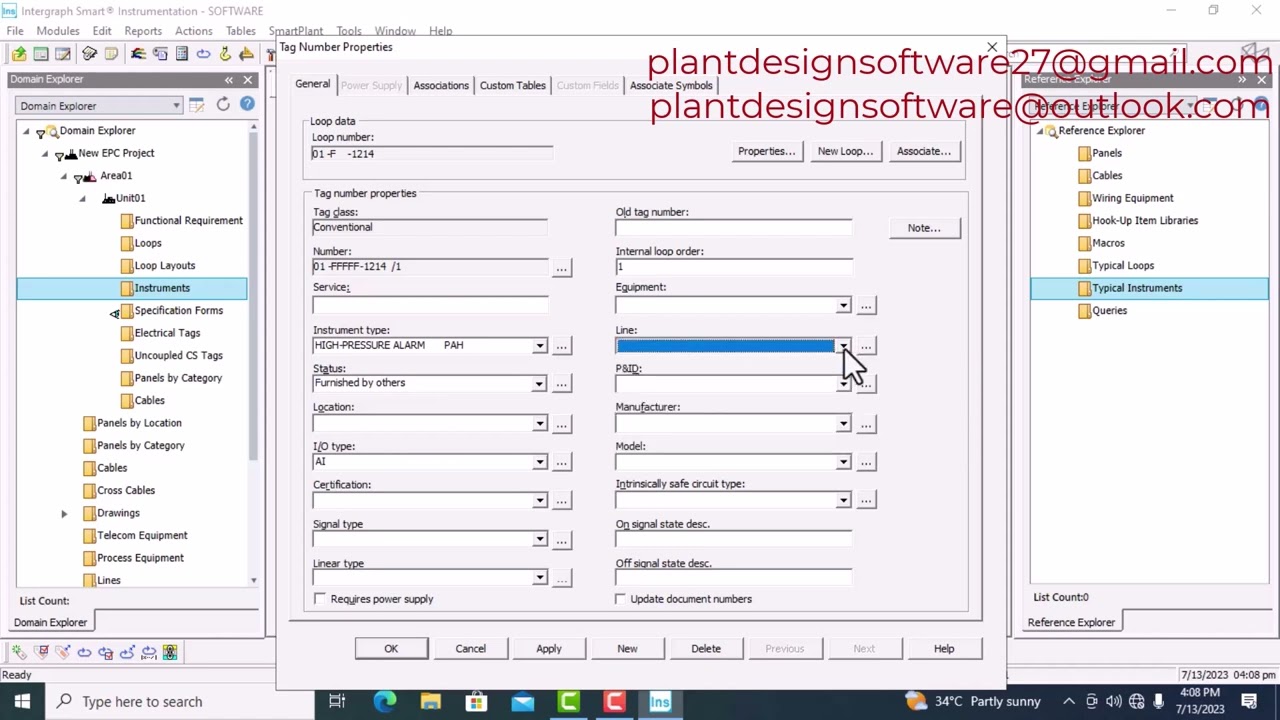
Task: Open Task View on the taskbar
Action: pyautogui.click(x=337, y=702)
